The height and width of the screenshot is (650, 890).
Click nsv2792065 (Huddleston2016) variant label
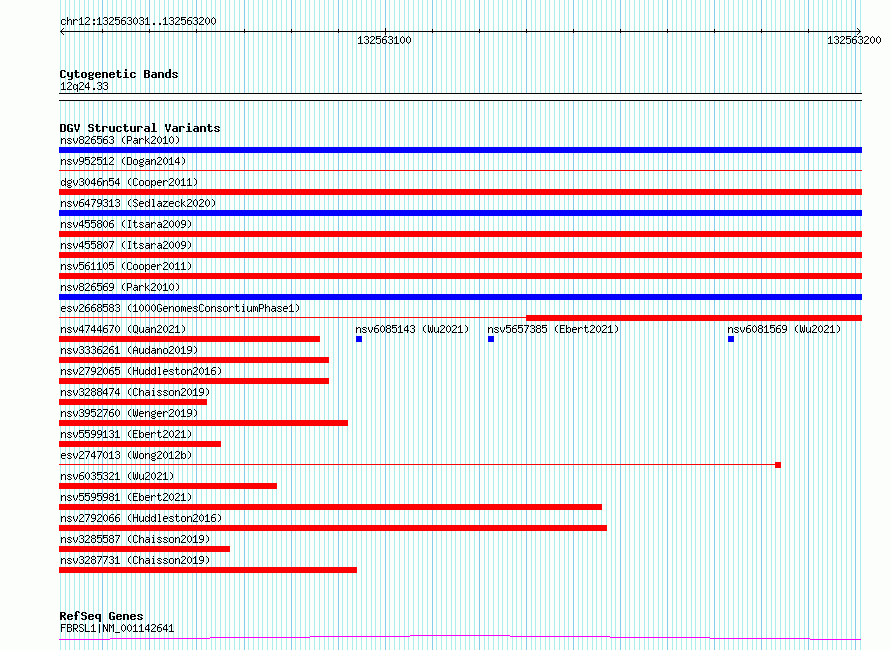click(x=141, y=371)
